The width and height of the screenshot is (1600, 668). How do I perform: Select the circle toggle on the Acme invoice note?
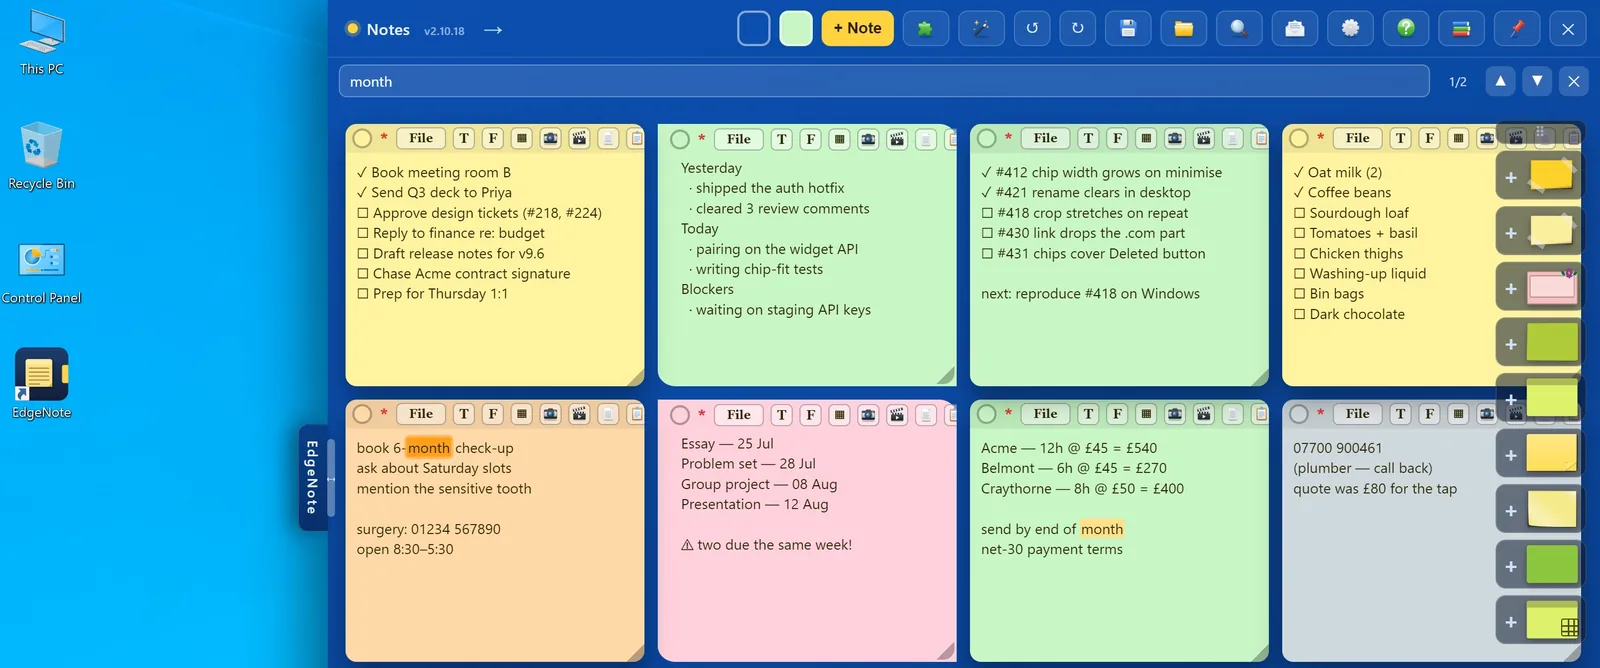(986, 414)
